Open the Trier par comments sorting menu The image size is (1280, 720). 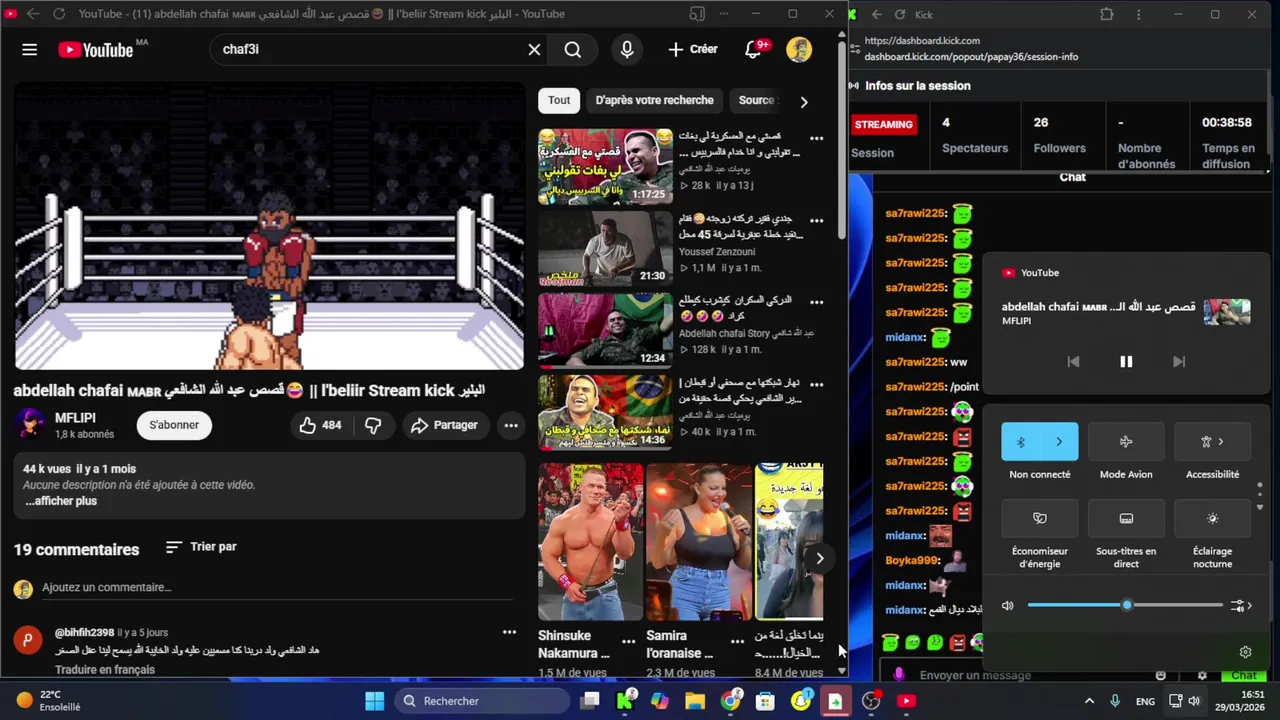click(x=201, y=547)
